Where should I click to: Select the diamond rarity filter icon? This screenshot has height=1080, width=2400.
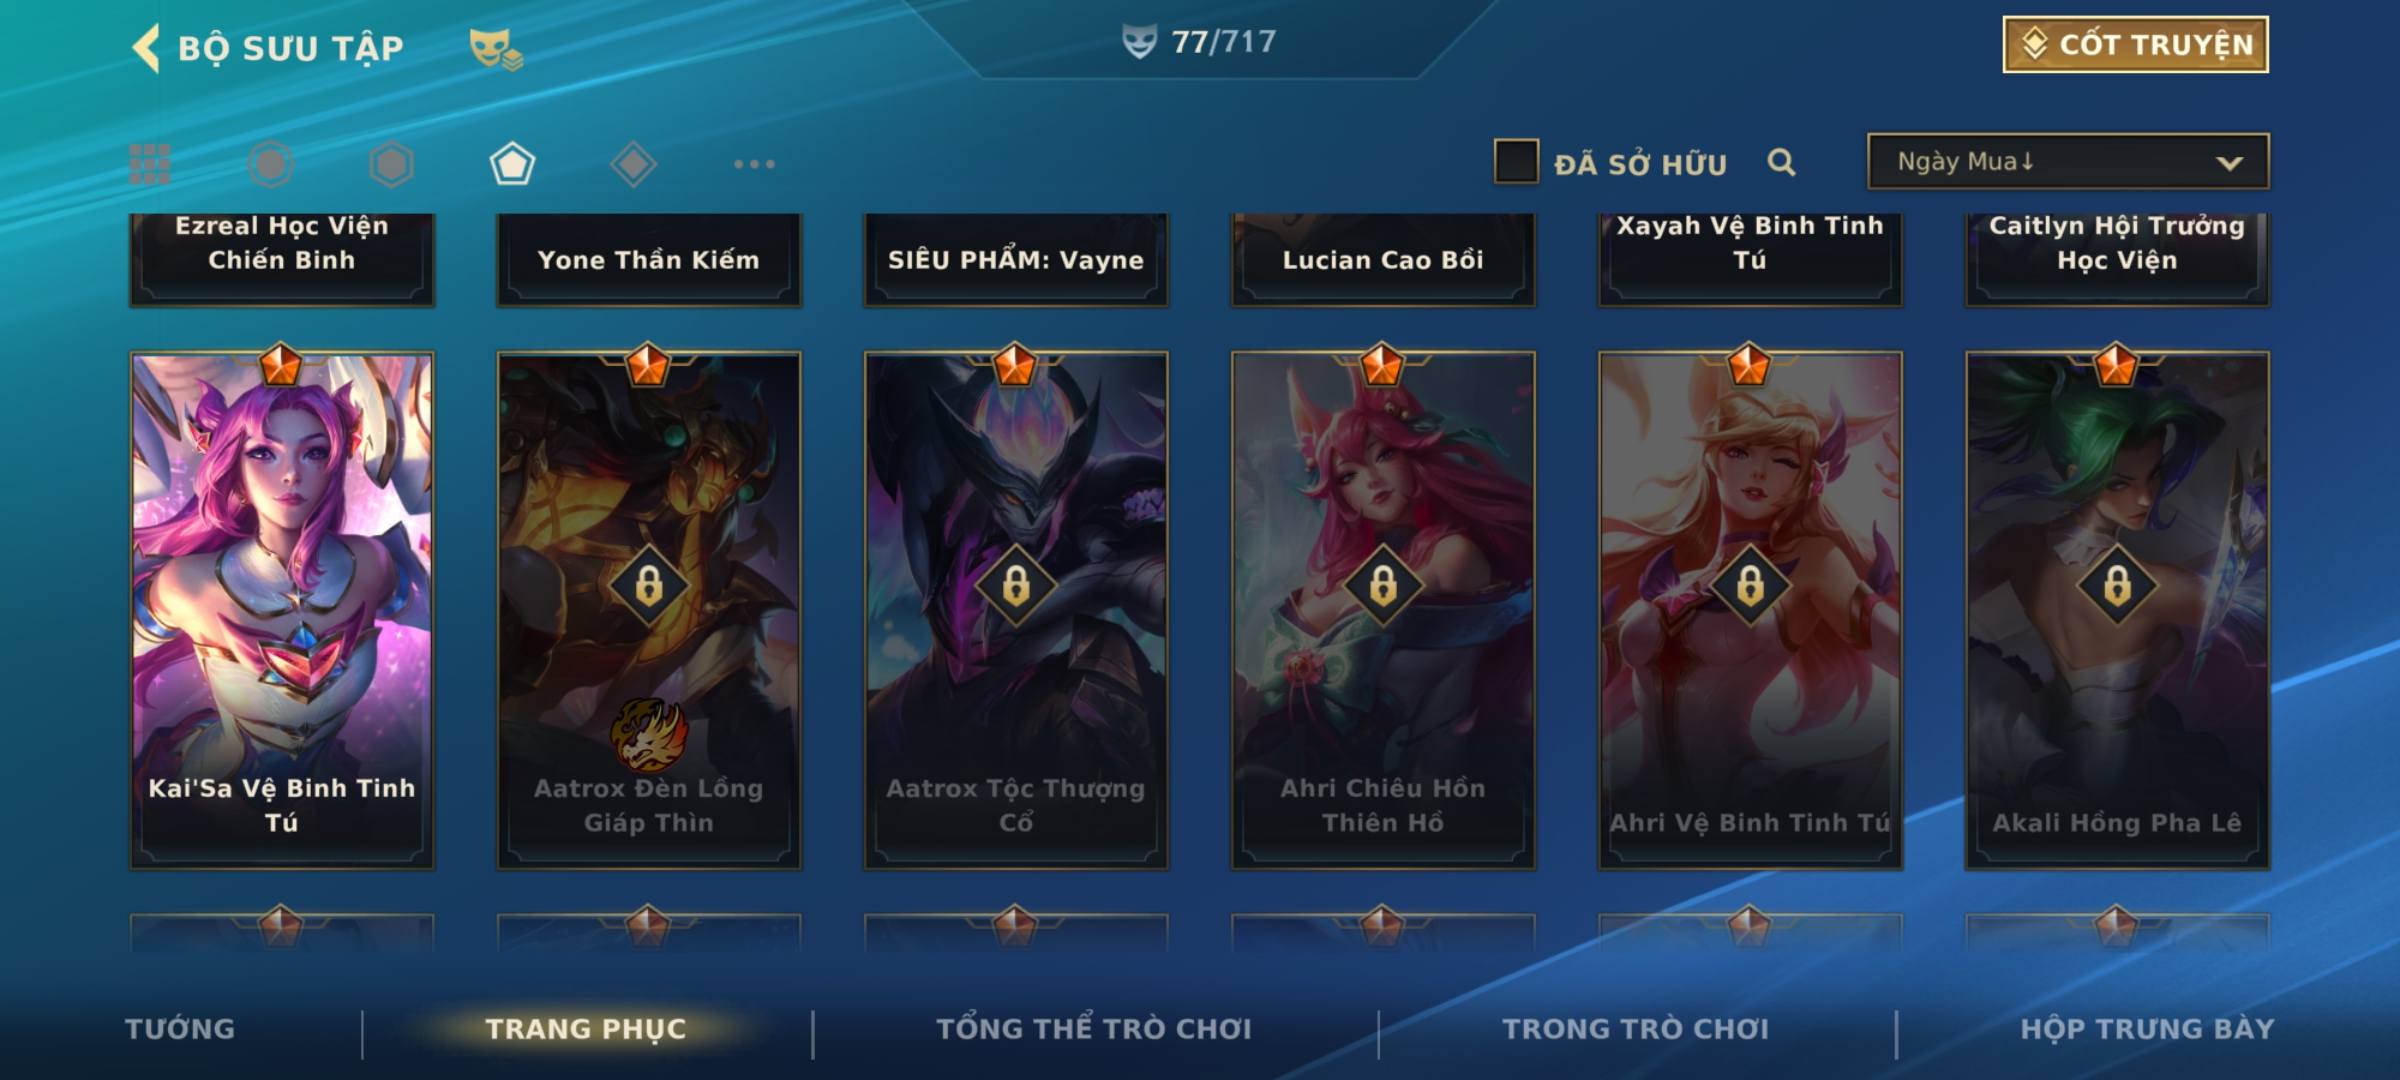pyautogui.click(x=633, y=164)
